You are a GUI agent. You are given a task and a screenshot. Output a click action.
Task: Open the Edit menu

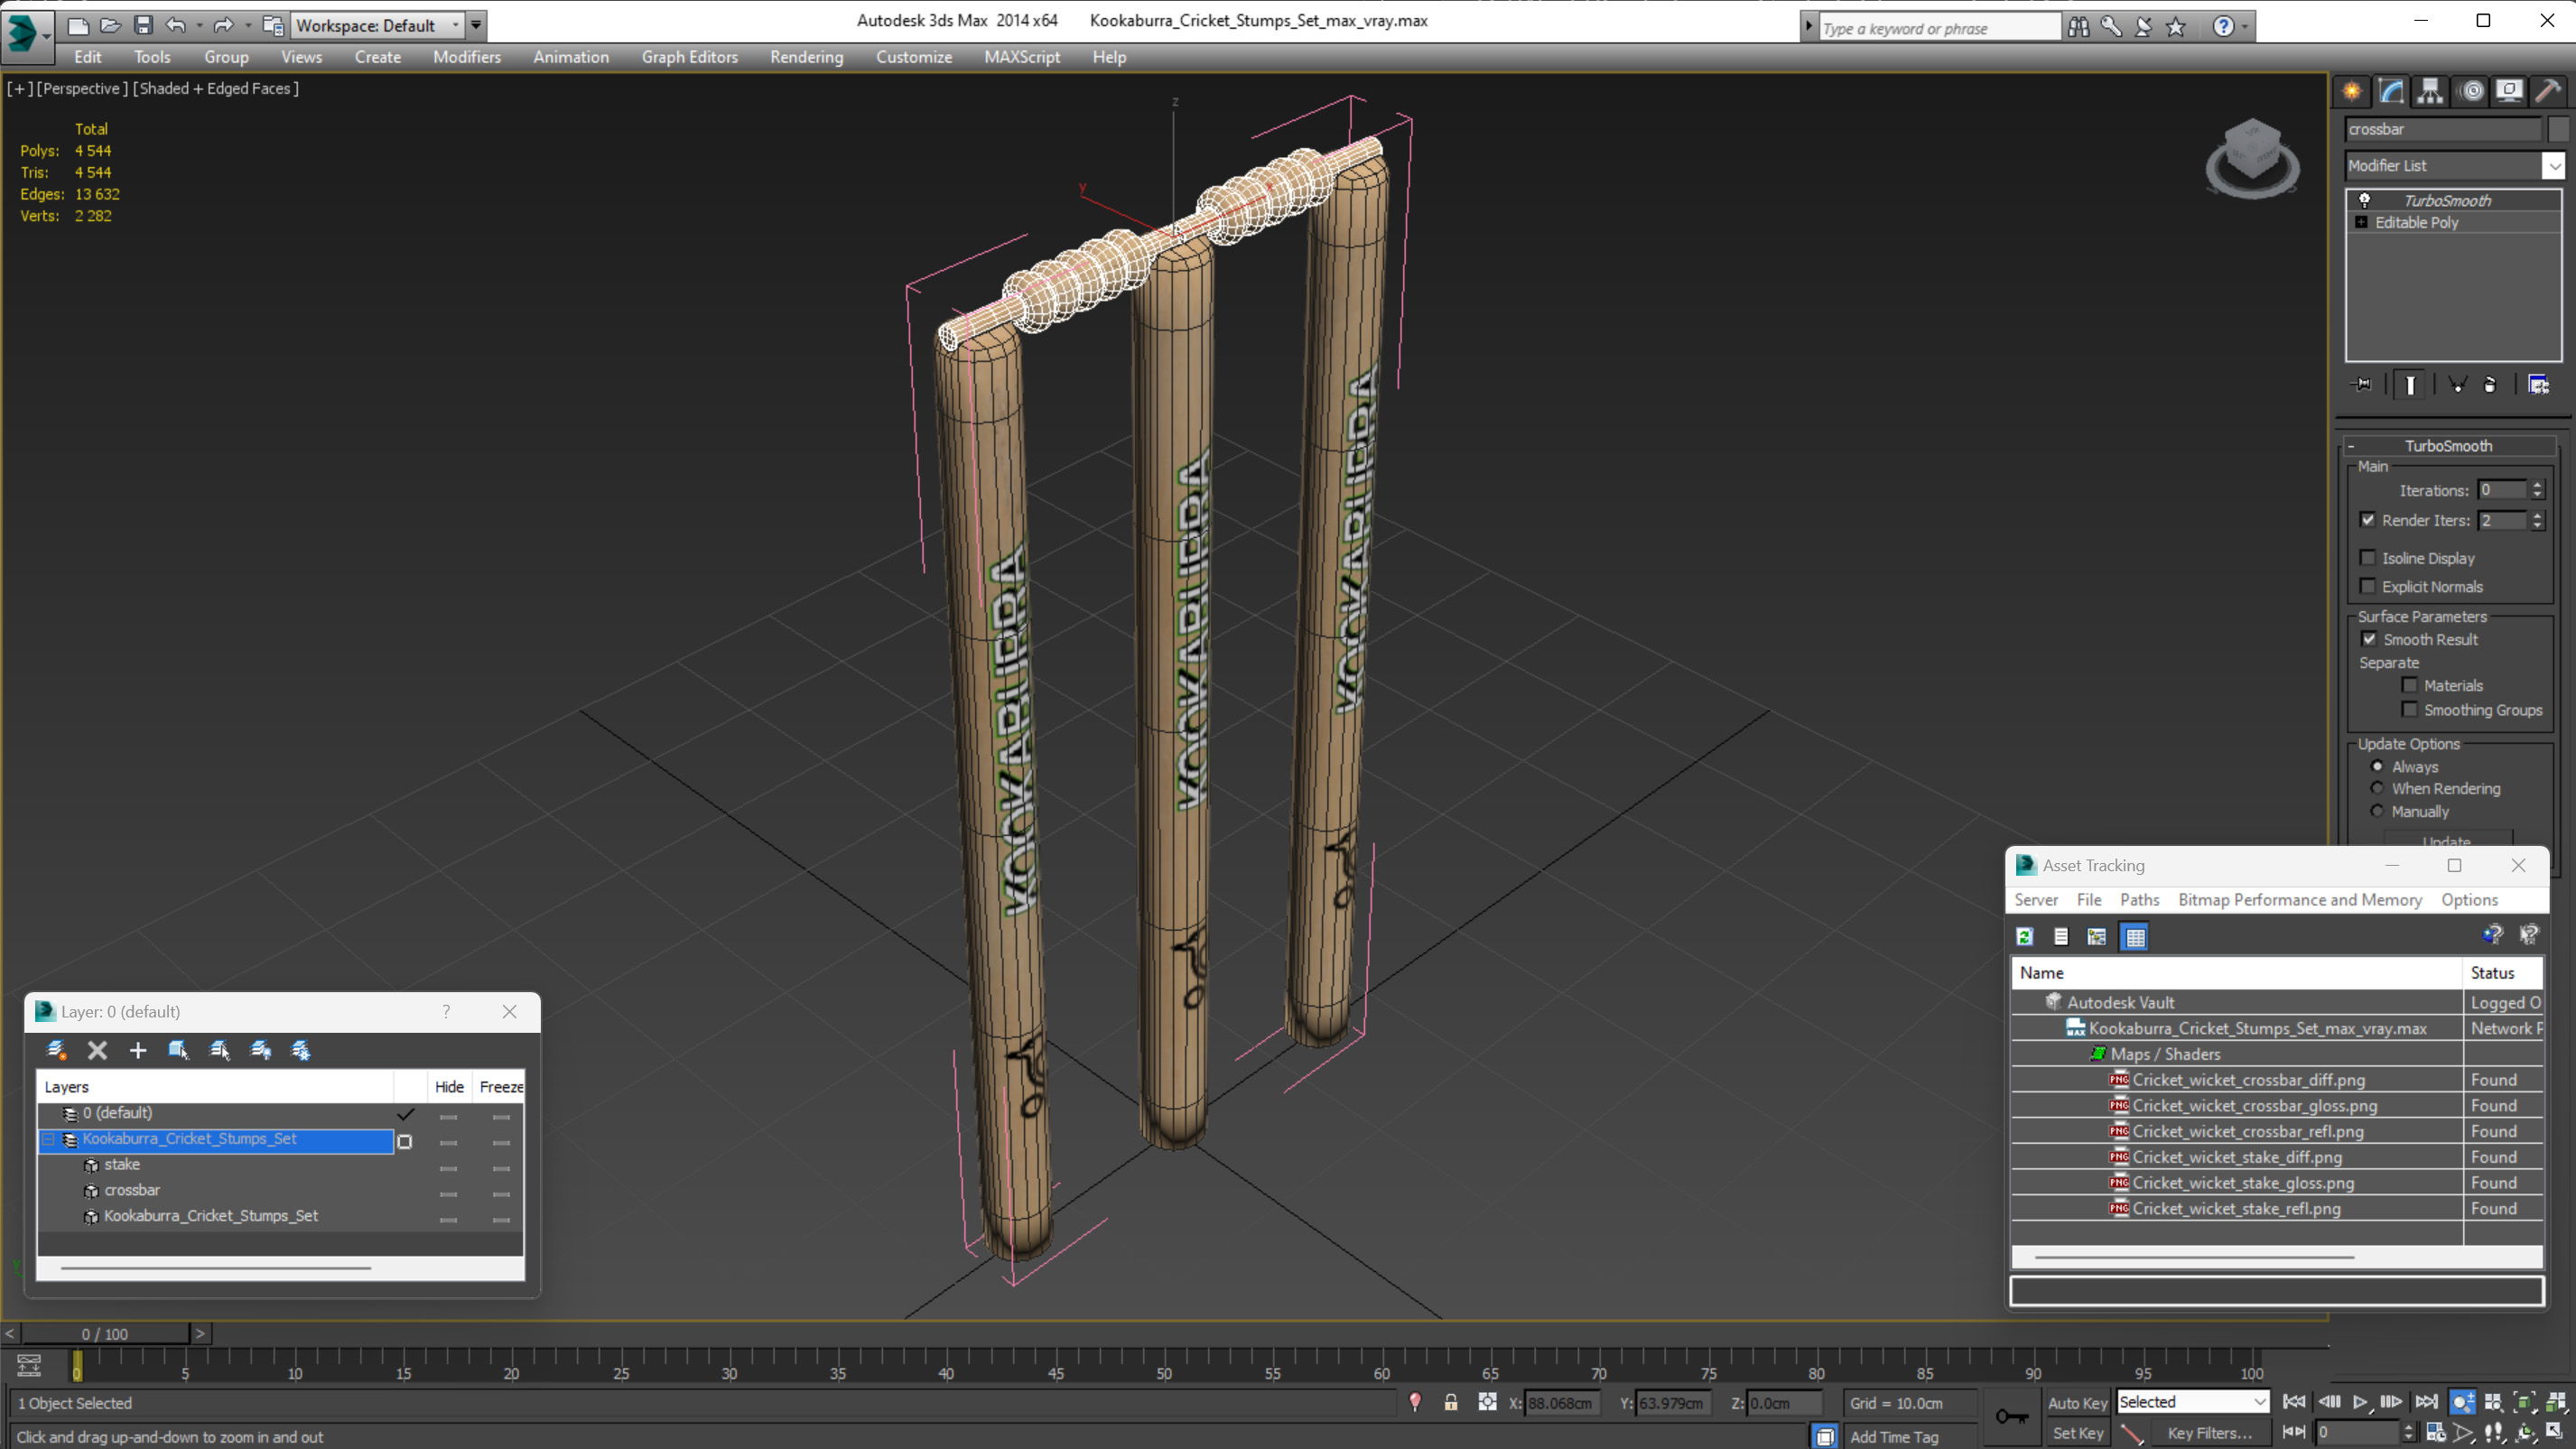(x=87, y=57)
